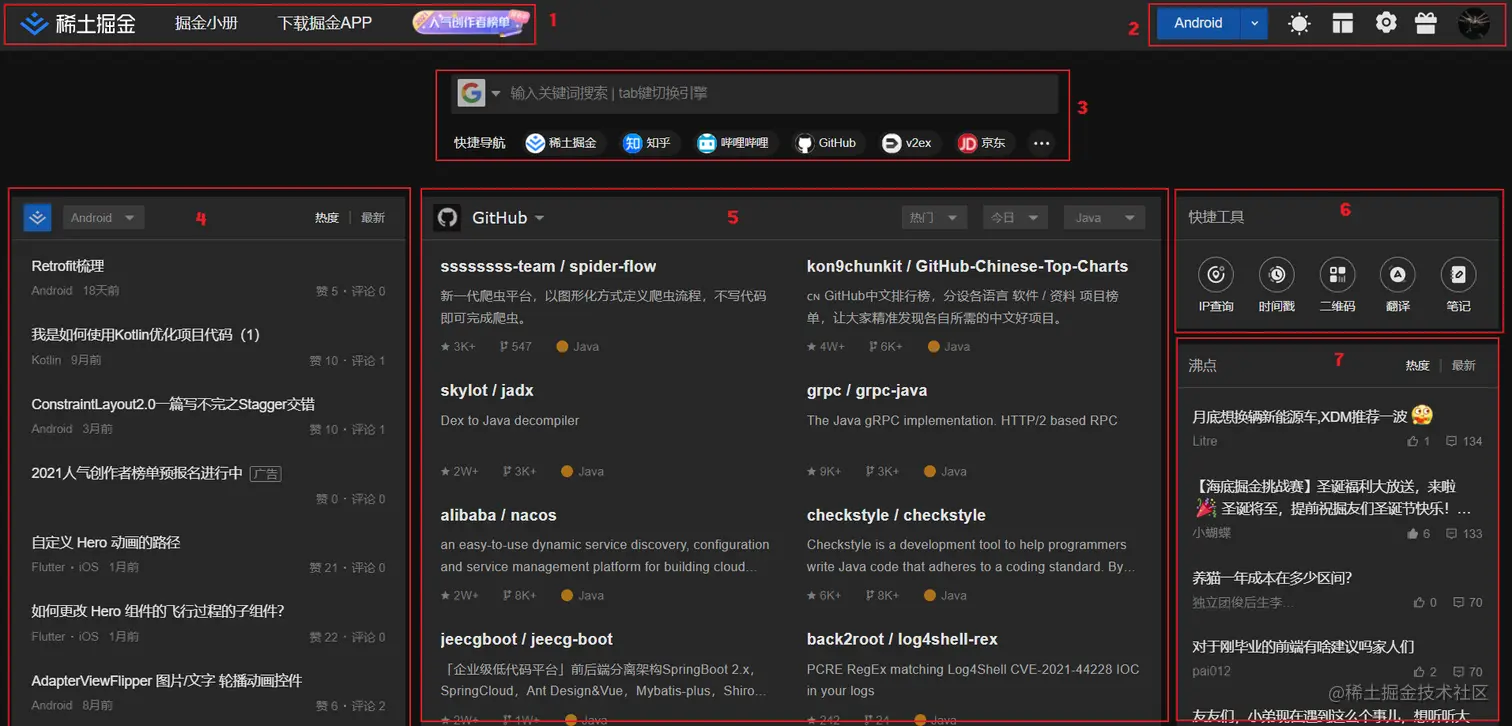Expand the search engine switcher arrow
Image resolution: width=1512 pixels, height=726 pixels.
[495, 94]
